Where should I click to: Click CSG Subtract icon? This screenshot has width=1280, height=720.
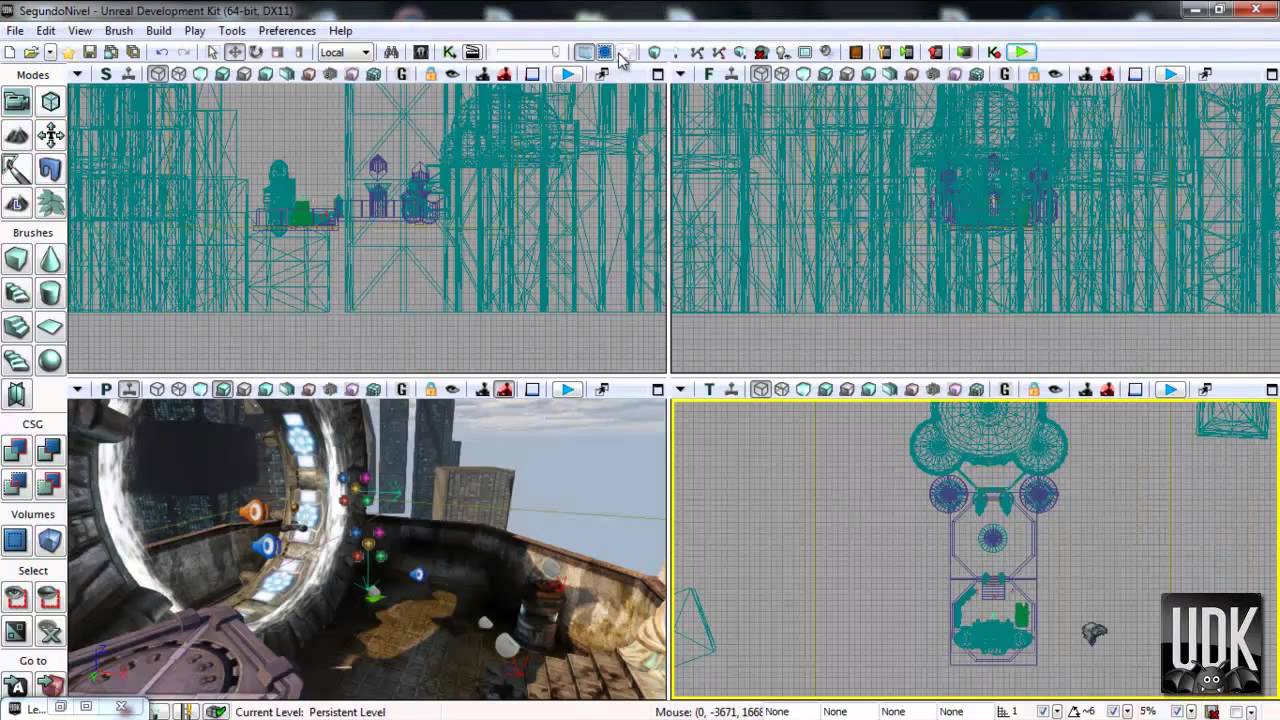[x=50, y=451]
